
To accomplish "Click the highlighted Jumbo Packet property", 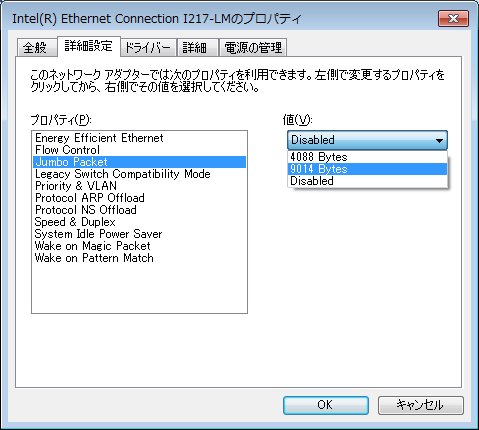I will 139,162.
